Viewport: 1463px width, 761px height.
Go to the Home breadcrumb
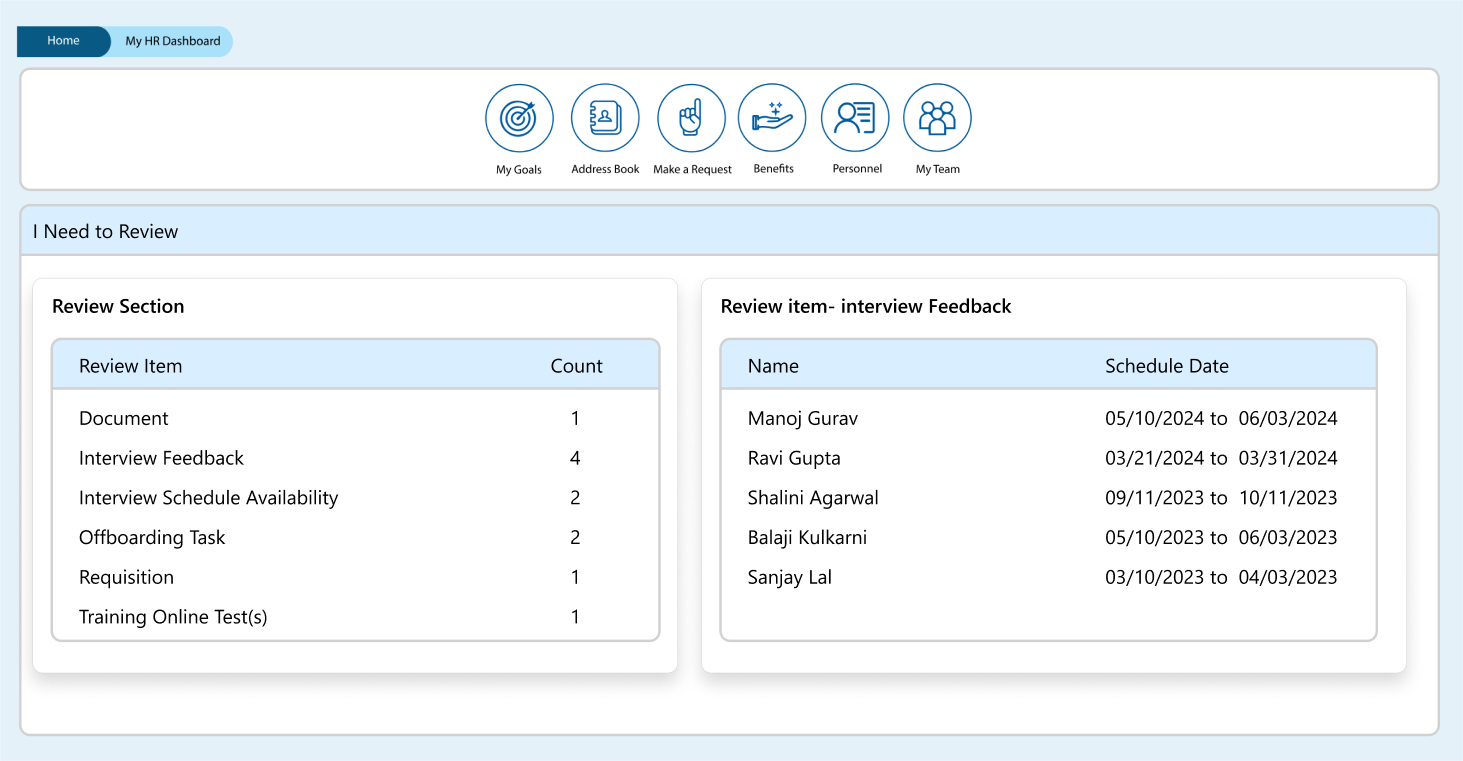click(63, 41)
